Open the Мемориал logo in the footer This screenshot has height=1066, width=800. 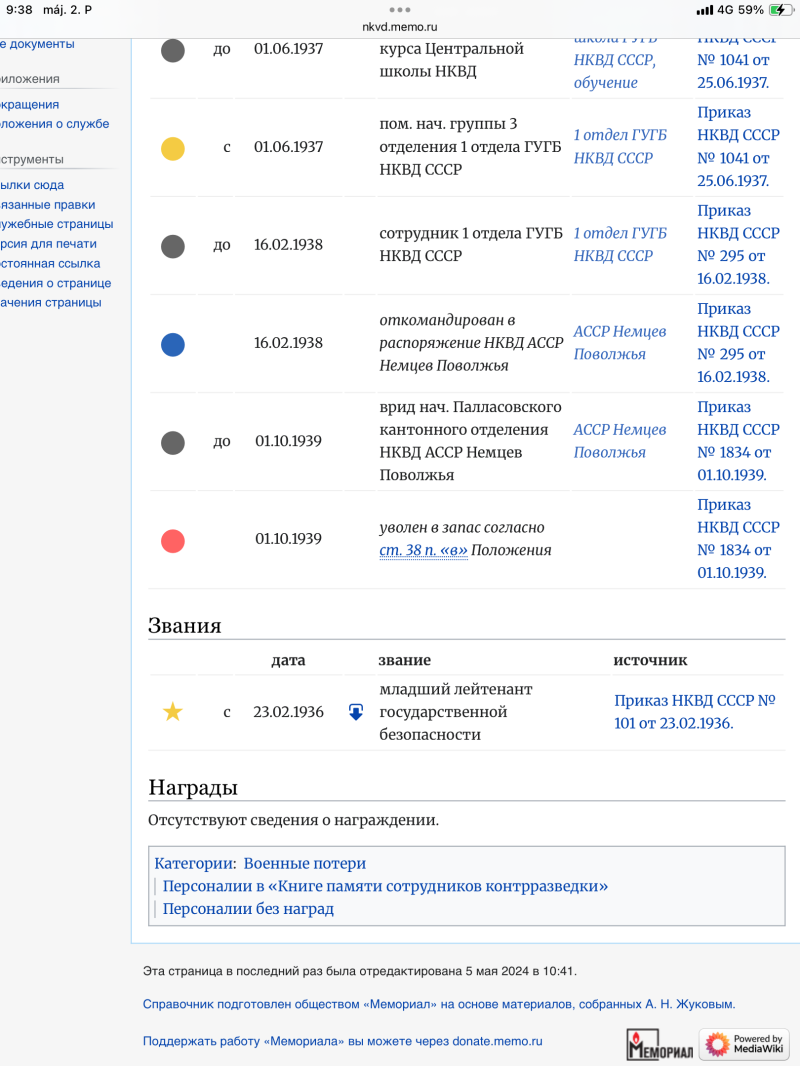click(x=660, y=1044)
